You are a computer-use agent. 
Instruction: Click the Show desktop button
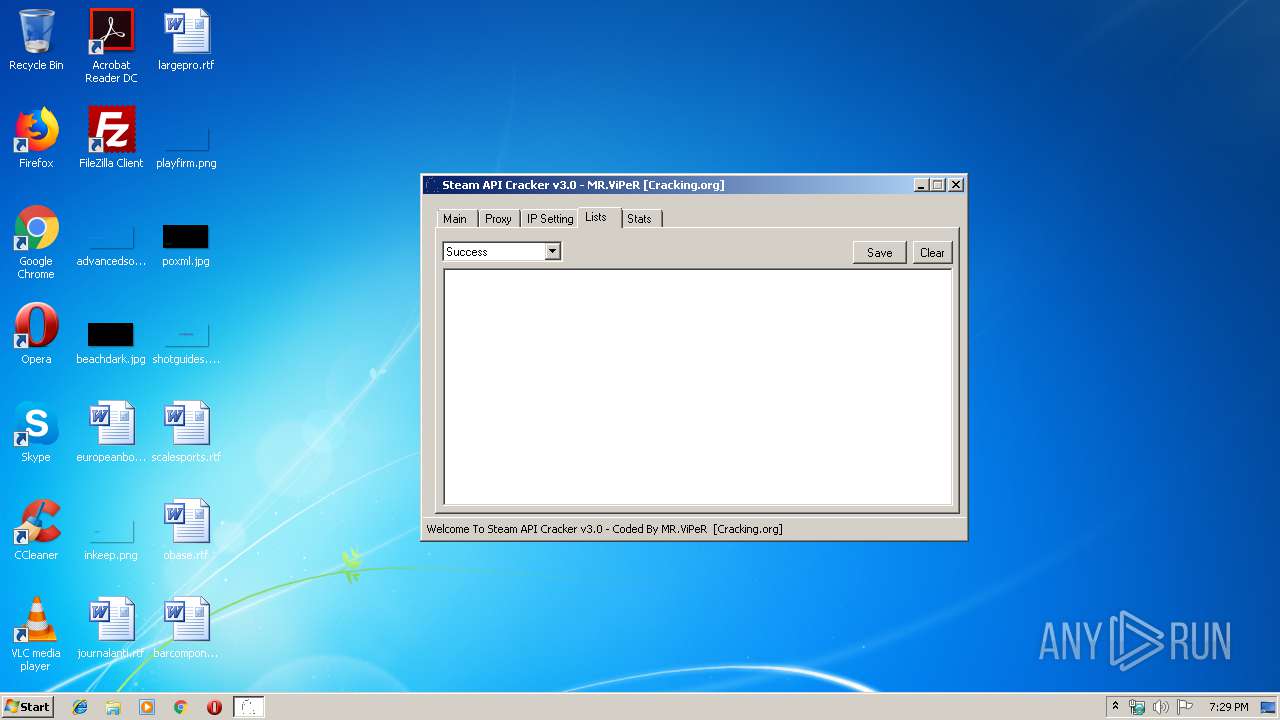[1269, 707]
